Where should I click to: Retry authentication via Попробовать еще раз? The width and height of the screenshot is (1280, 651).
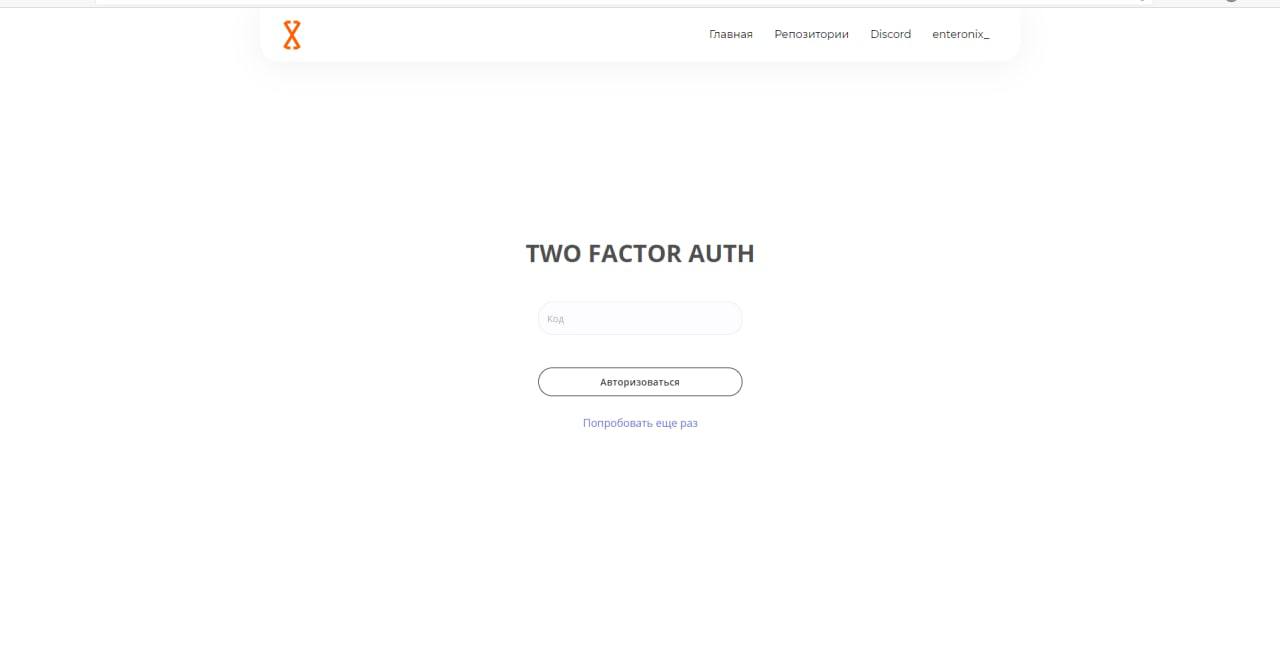point(640,423)
